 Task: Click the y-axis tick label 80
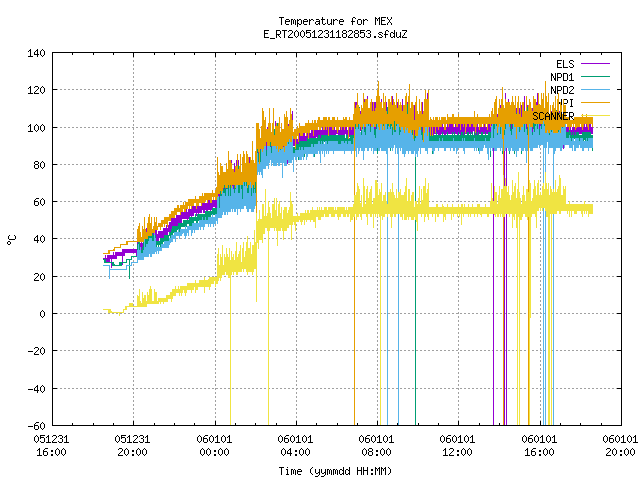click(39, 165)
